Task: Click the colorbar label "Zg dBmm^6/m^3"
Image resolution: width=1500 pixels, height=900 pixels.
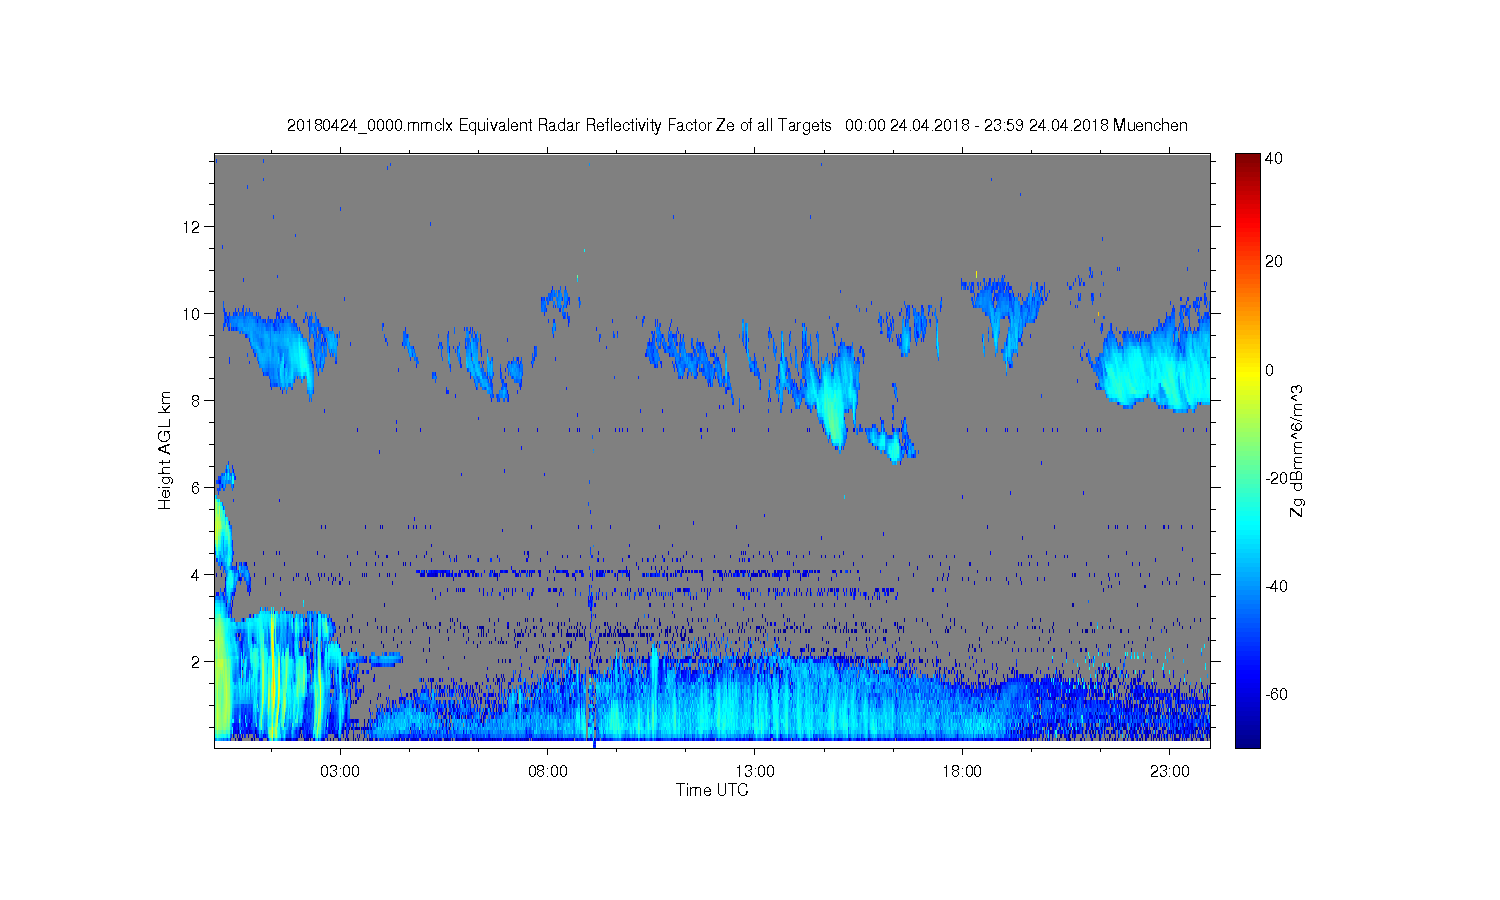Action: tap(1296, 450)
